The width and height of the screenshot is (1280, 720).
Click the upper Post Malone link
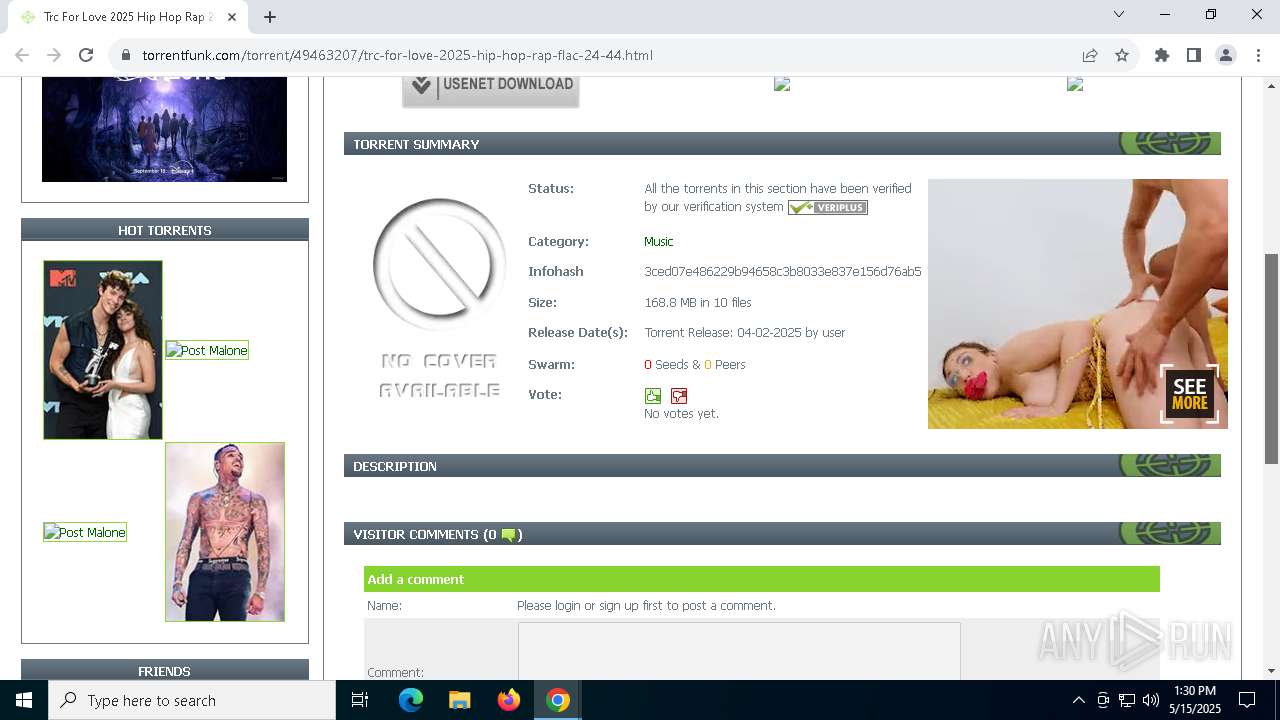[207, 350]
